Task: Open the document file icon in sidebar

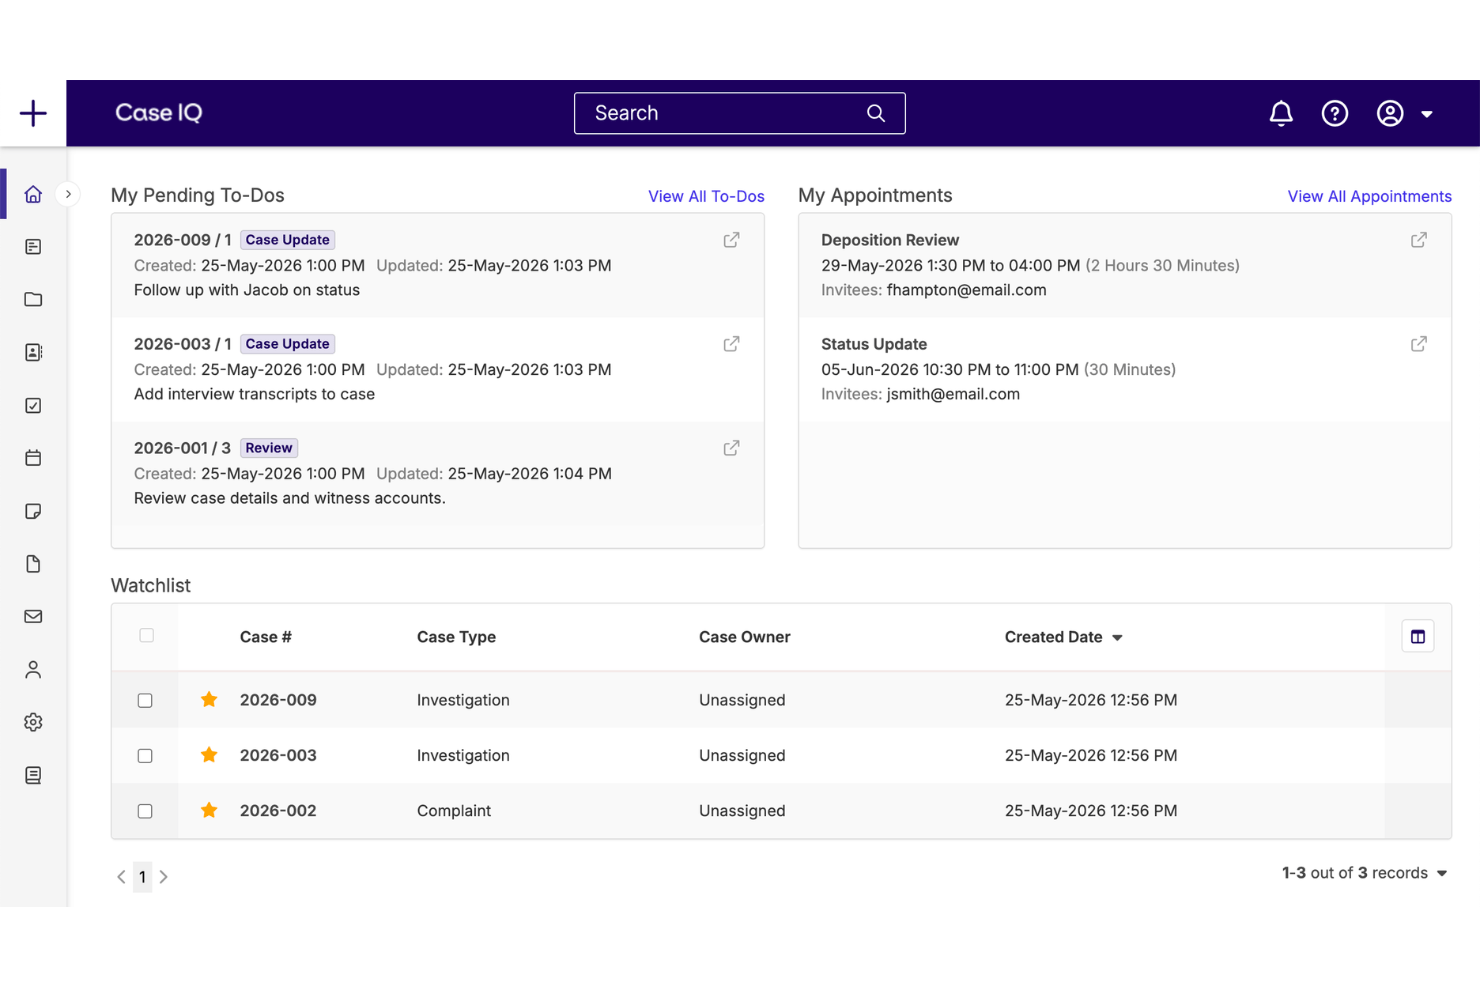Action: tap(33, 564)
